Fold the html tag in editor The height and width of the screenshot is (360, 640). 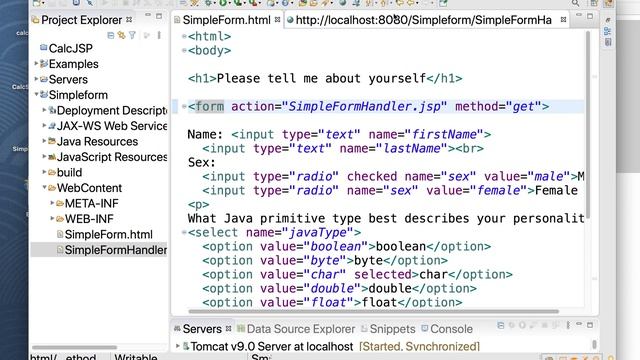pyautogui.click(x=184, y=36)
